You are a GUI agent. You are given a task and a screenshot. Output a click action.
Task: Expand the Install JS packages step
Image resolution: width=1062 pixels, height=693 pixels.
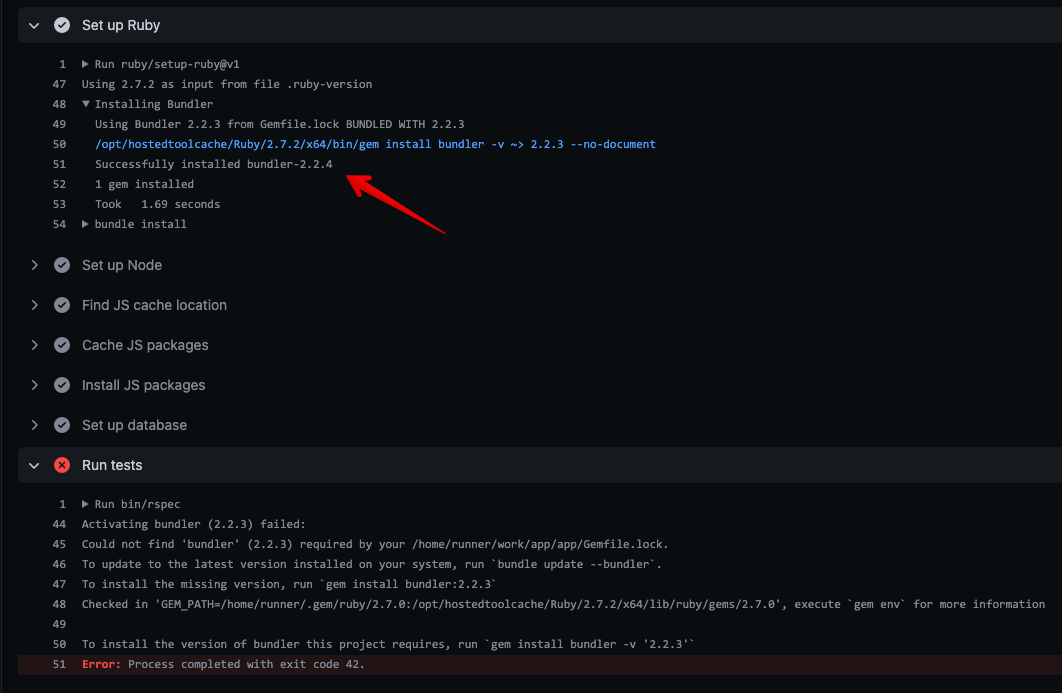(34, 385)
